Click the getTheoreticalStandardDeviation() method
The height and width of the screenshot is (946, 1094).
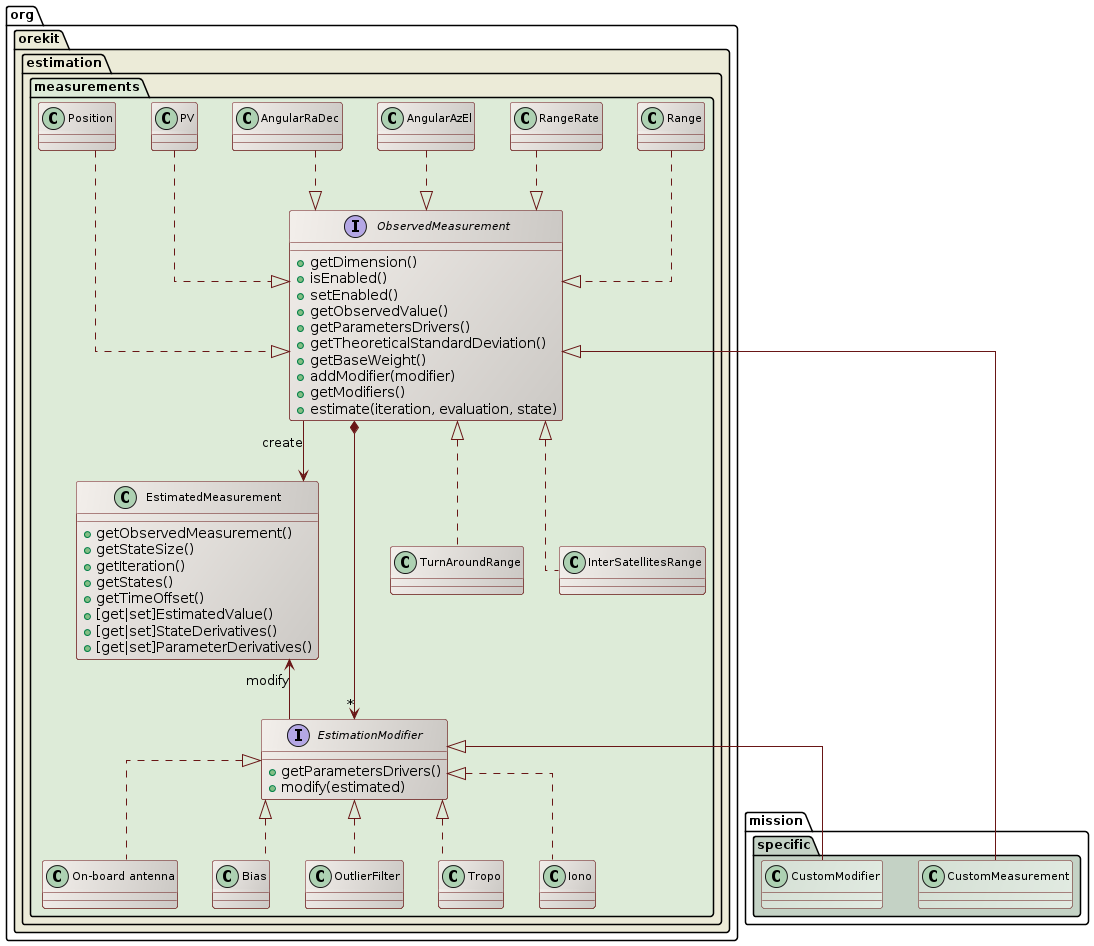pos(428,343)
